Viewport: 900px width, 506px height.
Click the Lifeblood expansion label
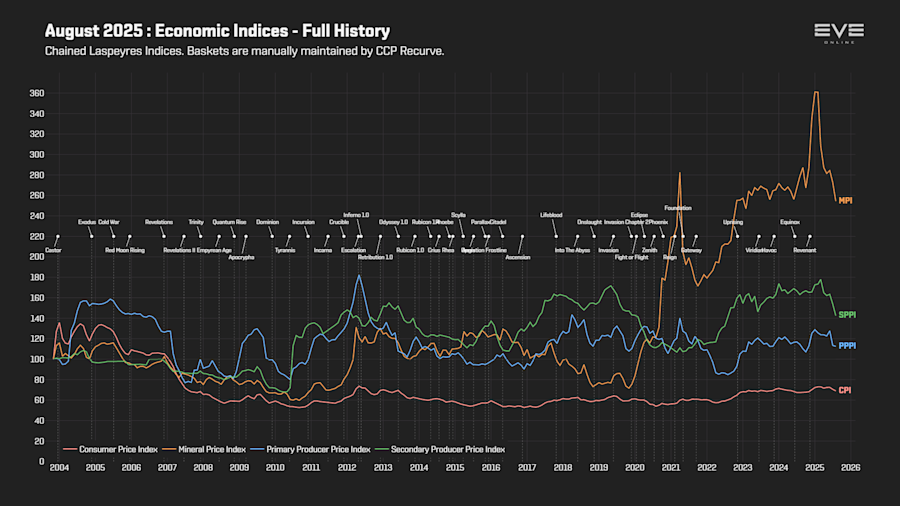coord(551,216)
